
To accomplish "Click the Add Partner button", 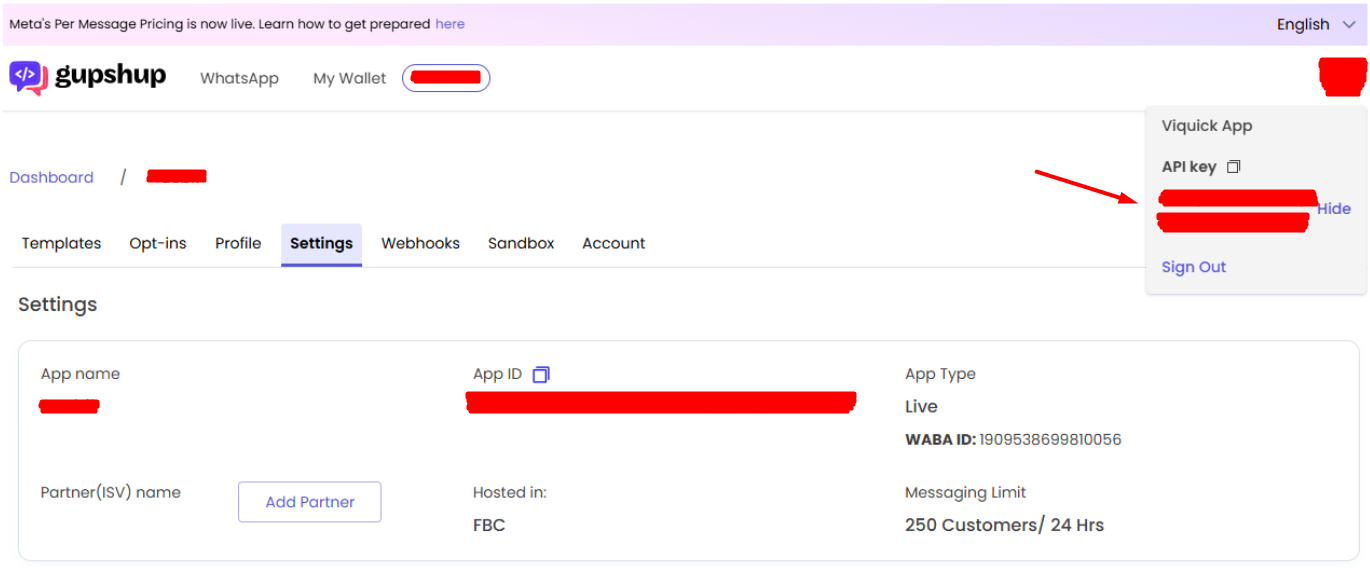I will coord(310,502).
